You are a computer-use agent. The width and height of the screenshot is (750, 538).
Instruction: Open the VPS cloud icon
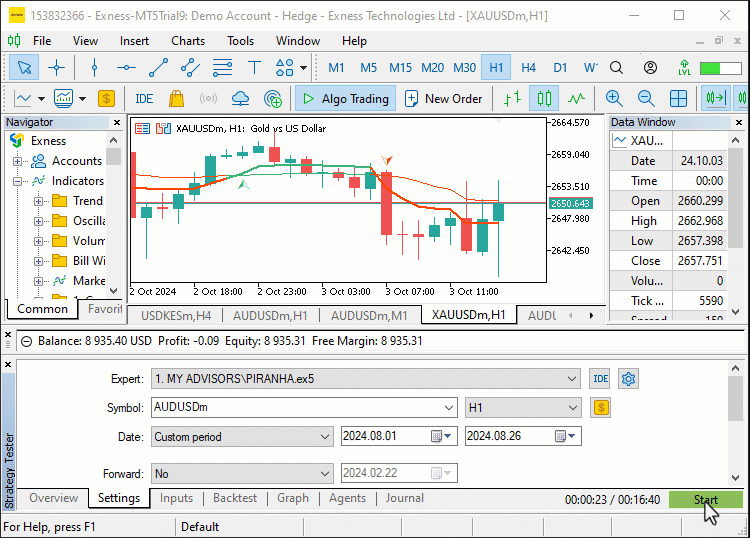240,99
